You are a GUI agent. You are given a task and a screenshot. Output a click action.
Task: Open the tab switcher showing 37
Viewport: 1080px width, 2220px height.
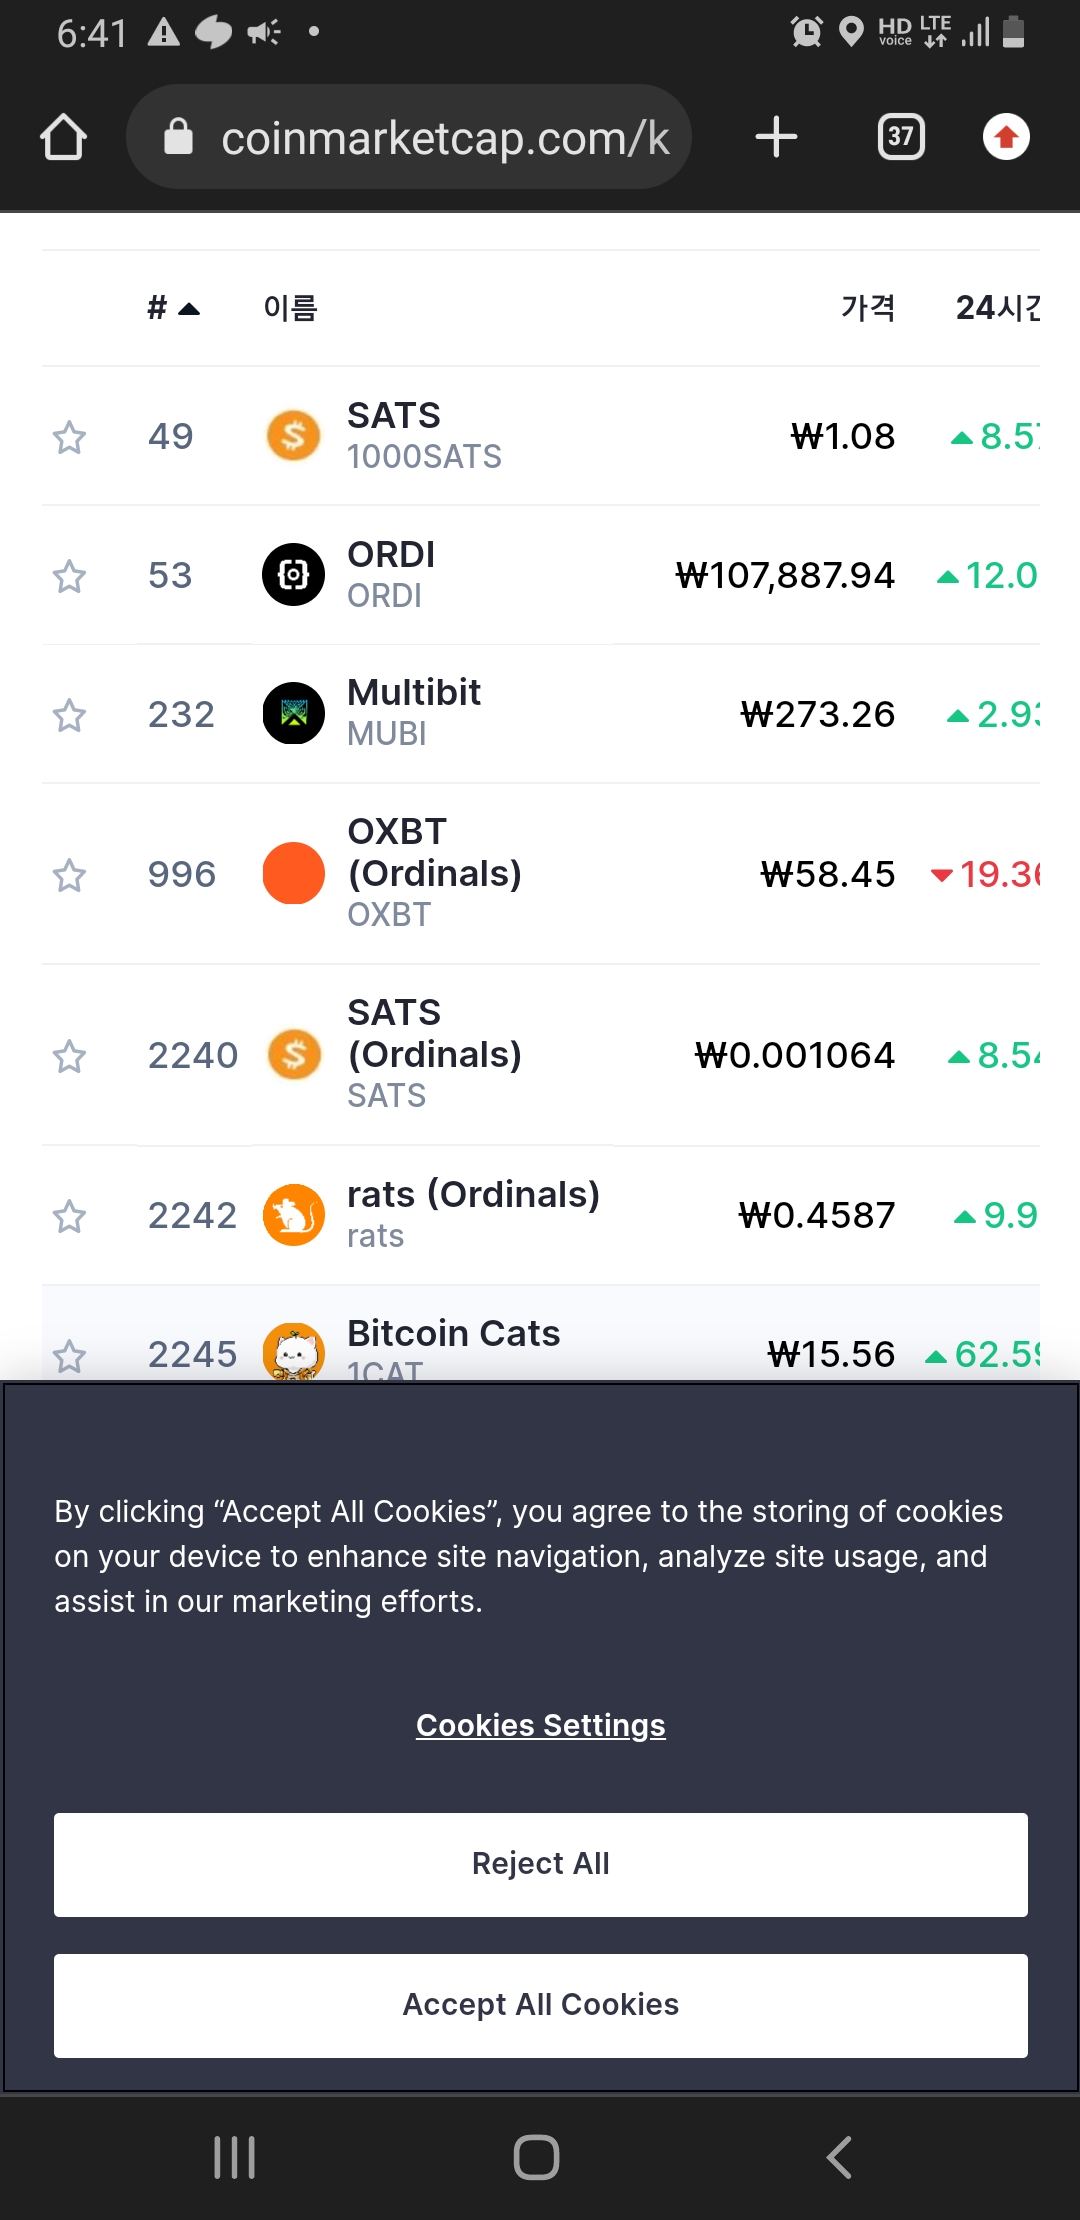pyautogui.click(x=900, y=137)
